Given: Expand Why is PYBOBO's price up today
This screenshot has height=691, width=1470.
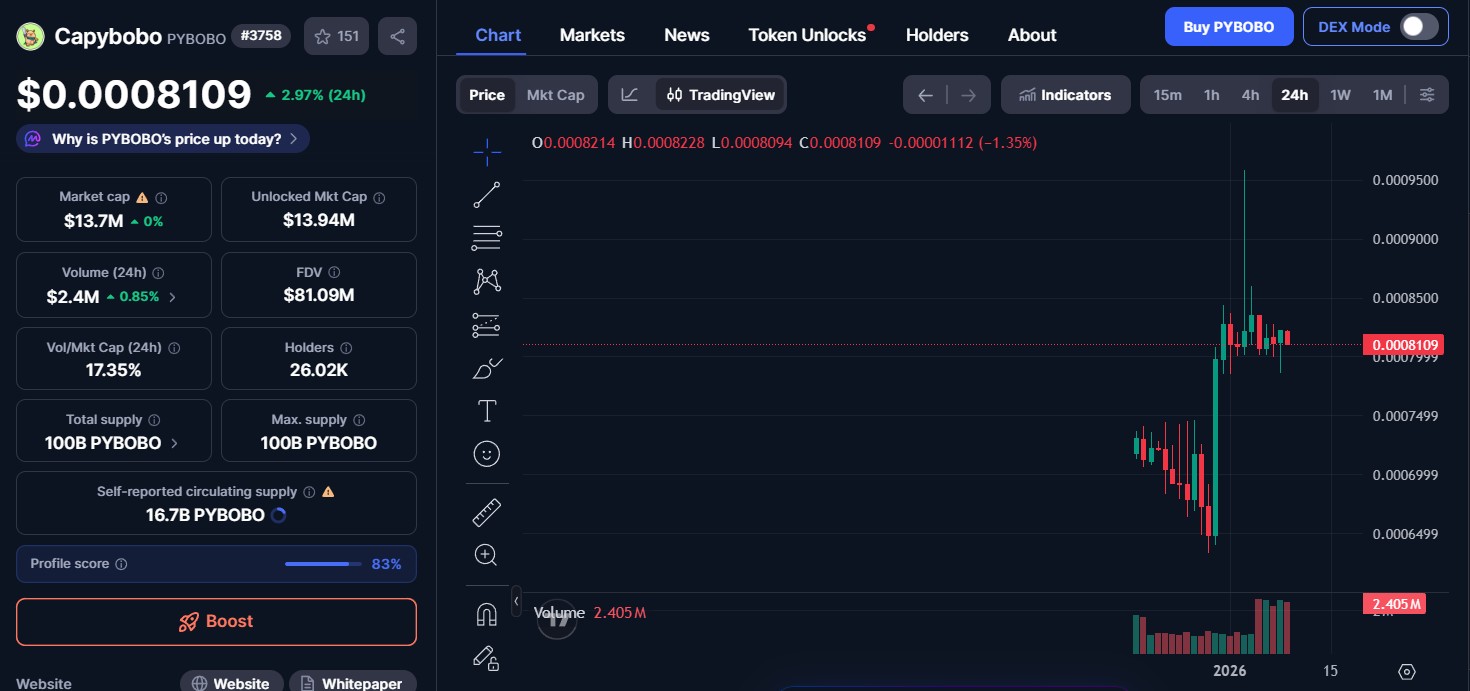Looking at the screenshot, I should (163, 139).
